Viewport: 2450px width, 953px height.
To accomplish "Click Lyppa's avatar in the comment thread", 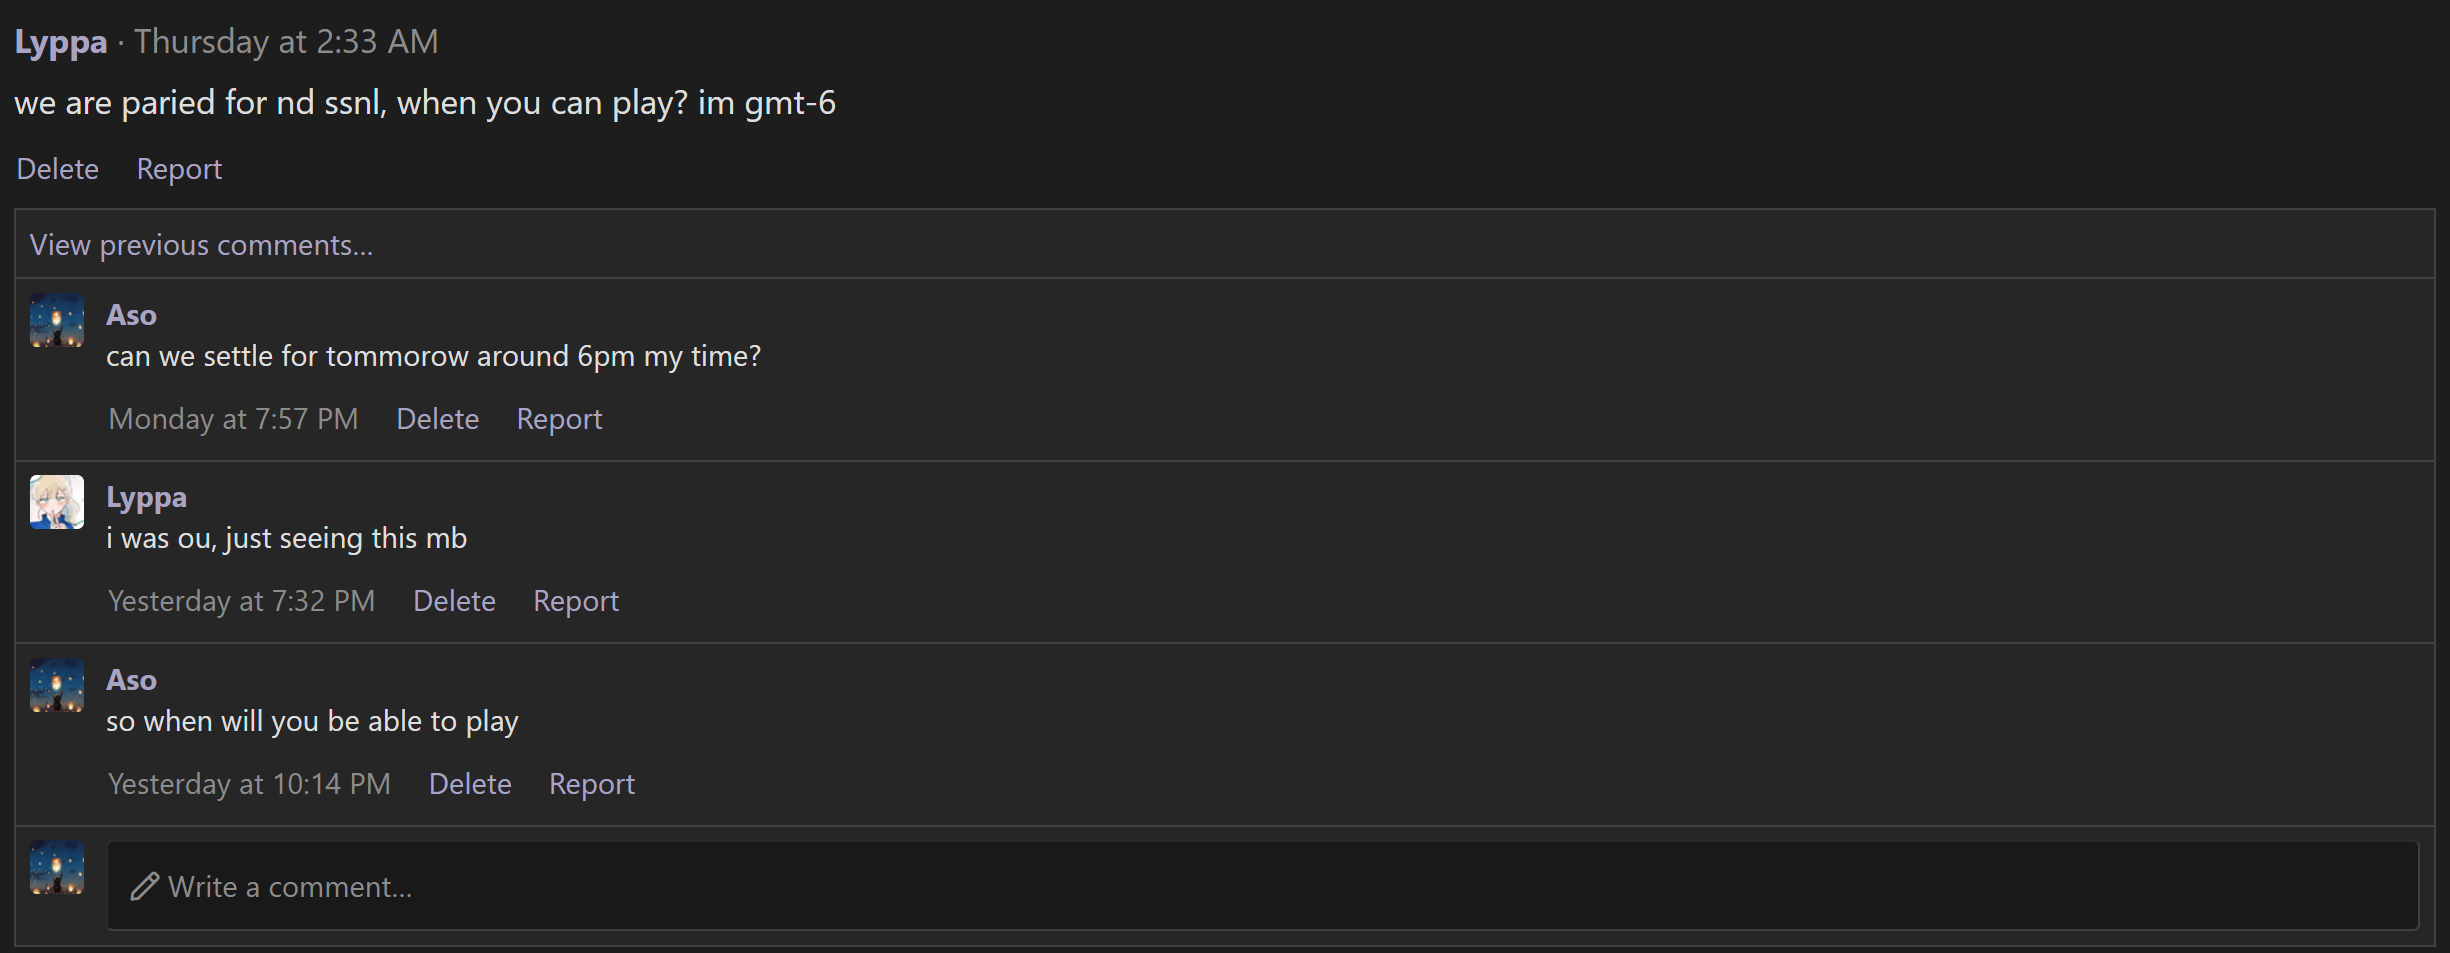I will pos(57,502).
